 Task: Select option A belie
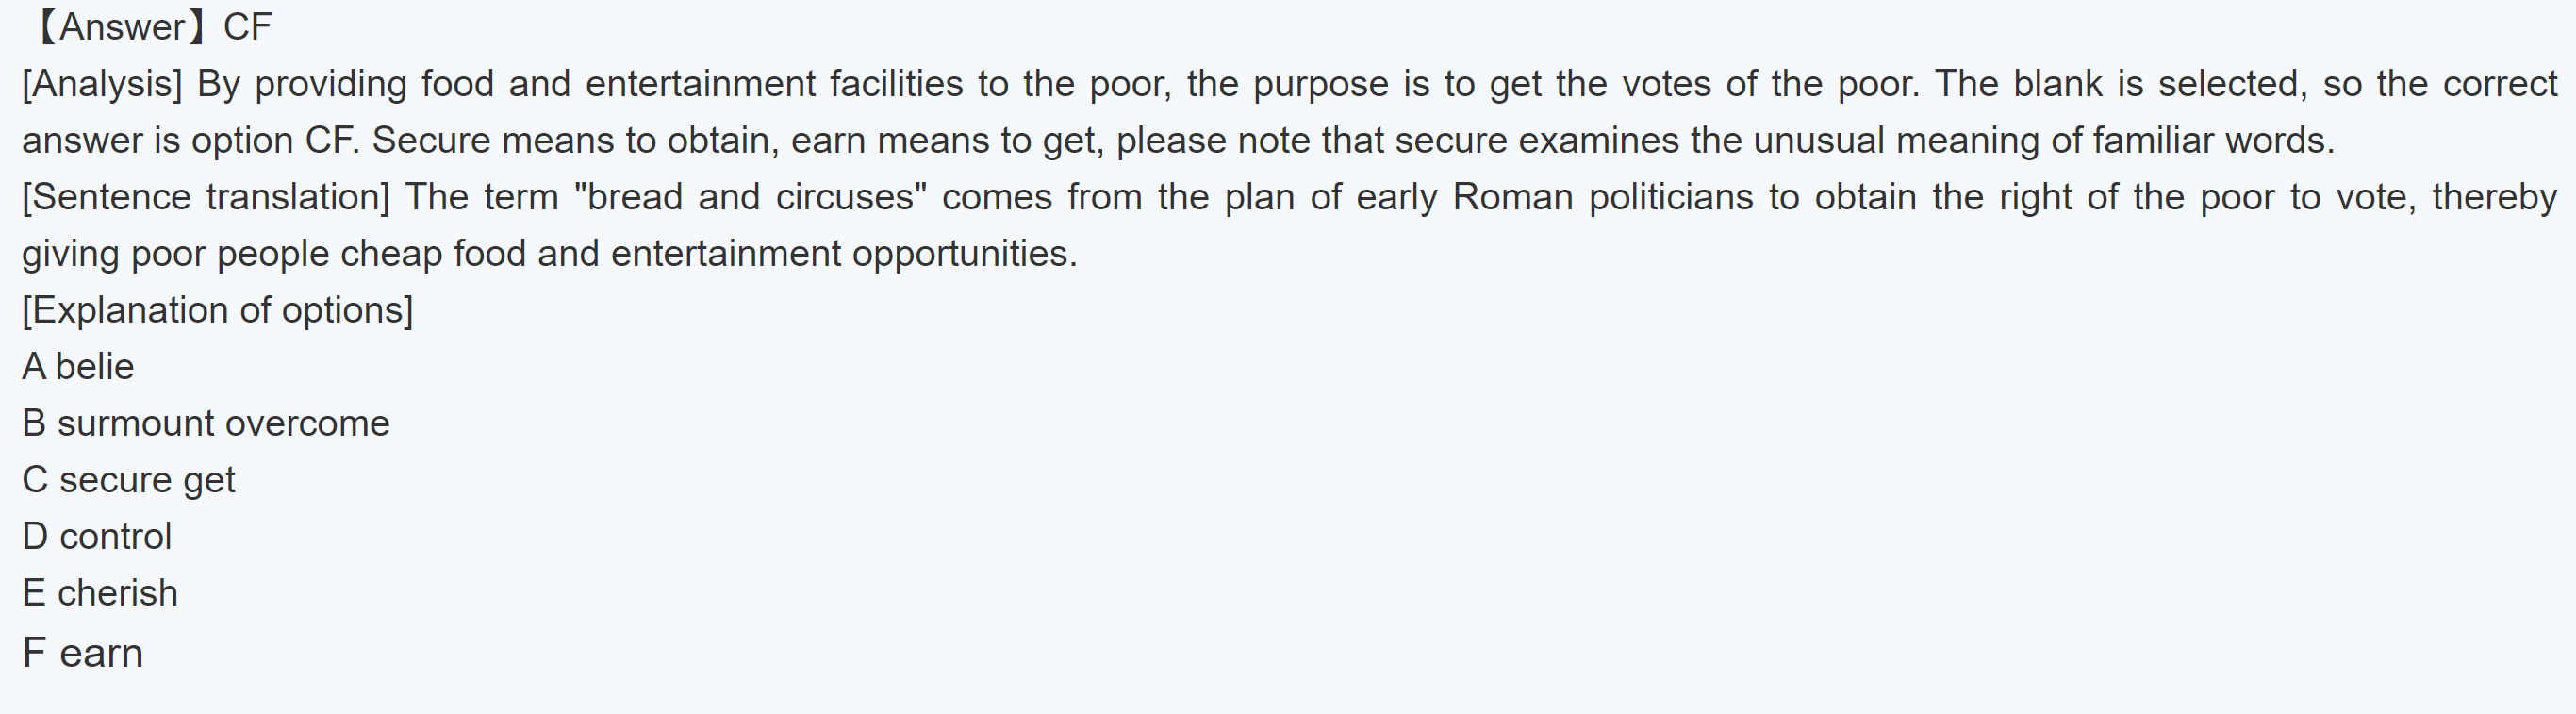pyautogui.click(x=78, y=367)
